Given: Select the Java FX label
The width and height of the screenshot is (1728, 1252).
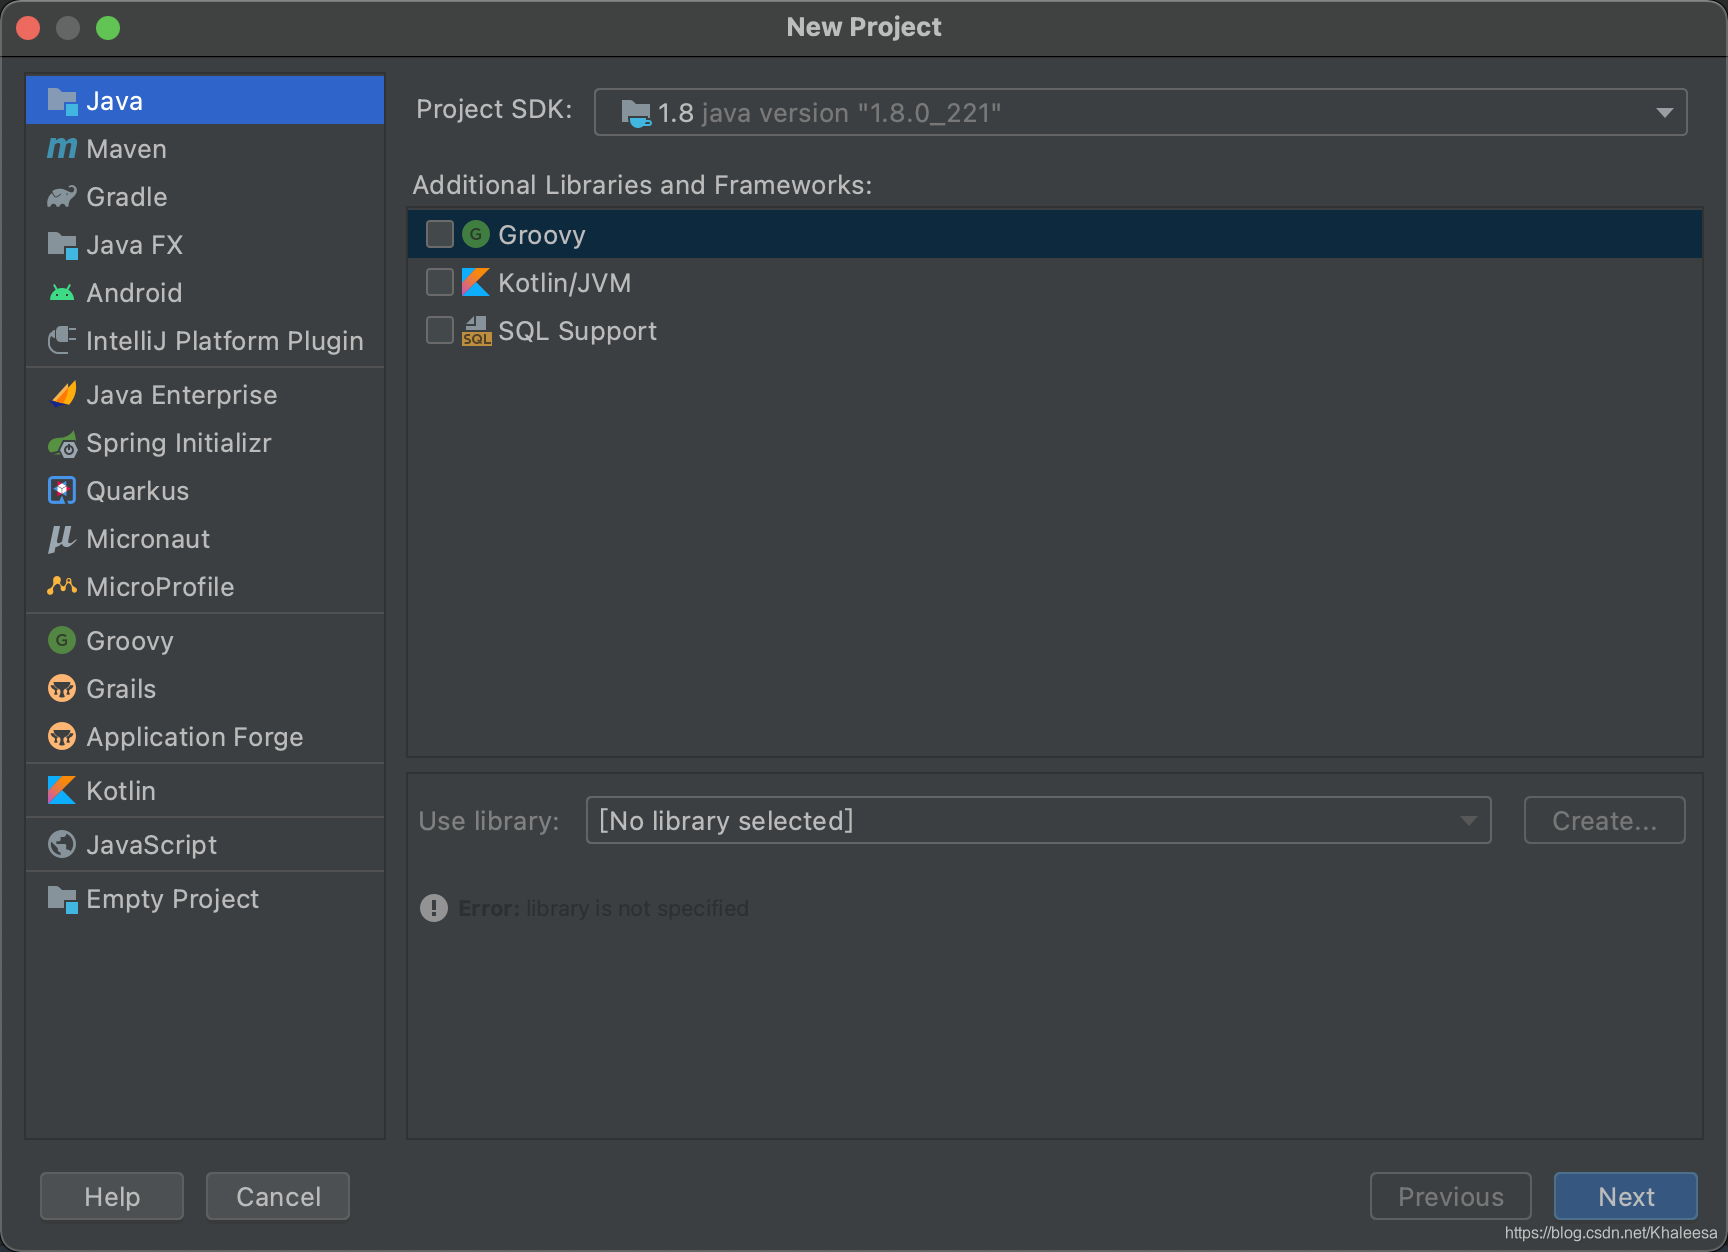Looking at the screenshot, I should tap(135, 245).
